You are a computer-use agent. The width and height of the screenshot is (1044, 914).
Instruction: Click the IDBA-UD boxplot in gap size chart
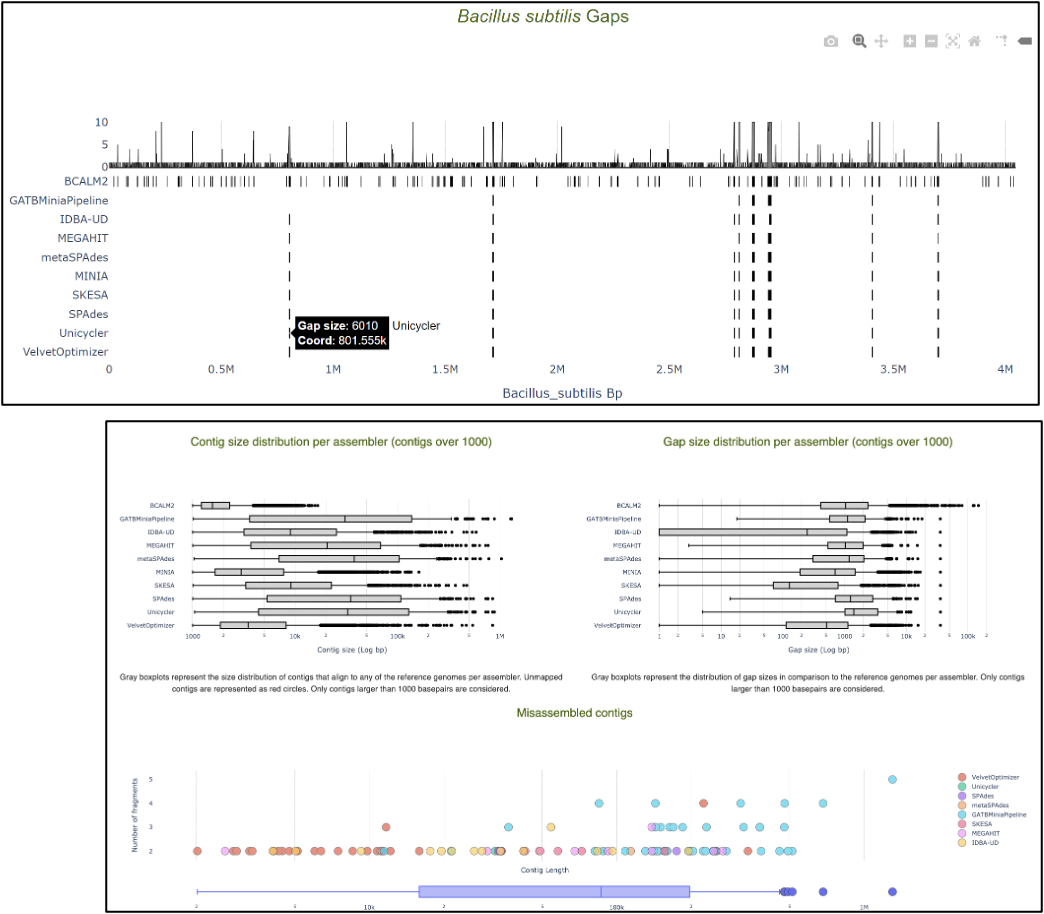pos(753,532)
